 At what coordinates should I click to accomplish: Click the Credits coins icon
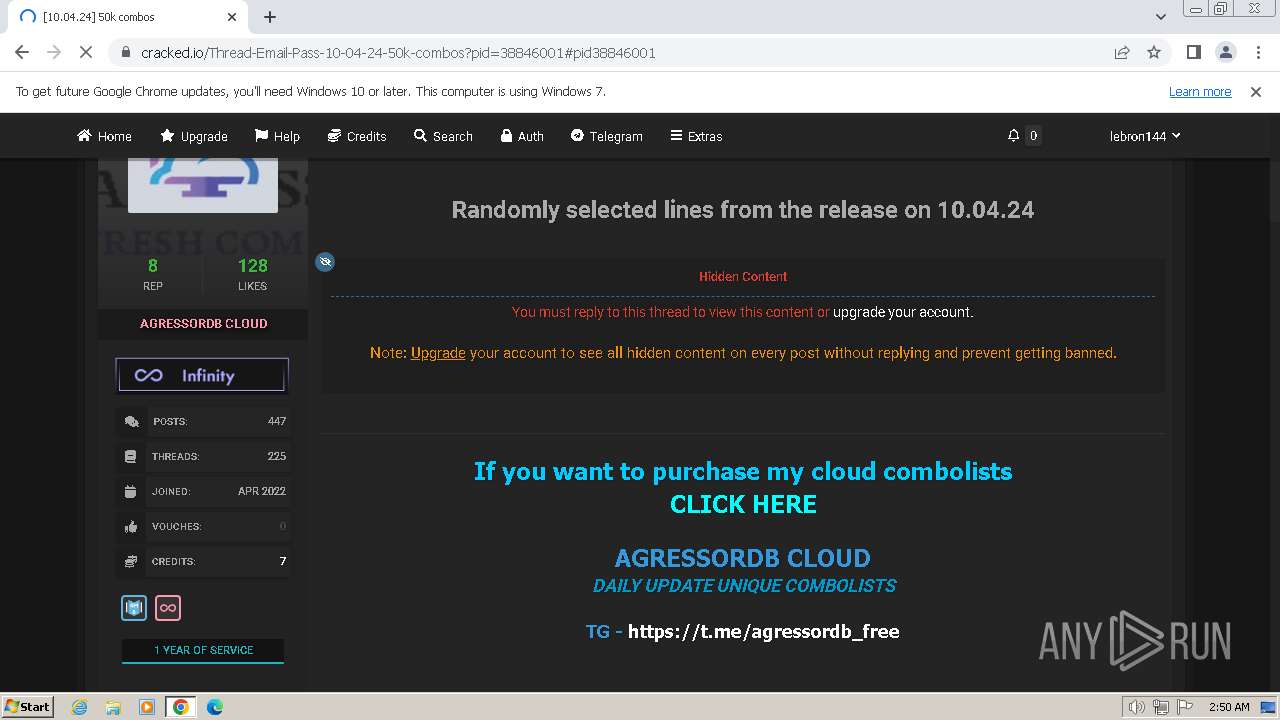[x=130, y=562]
